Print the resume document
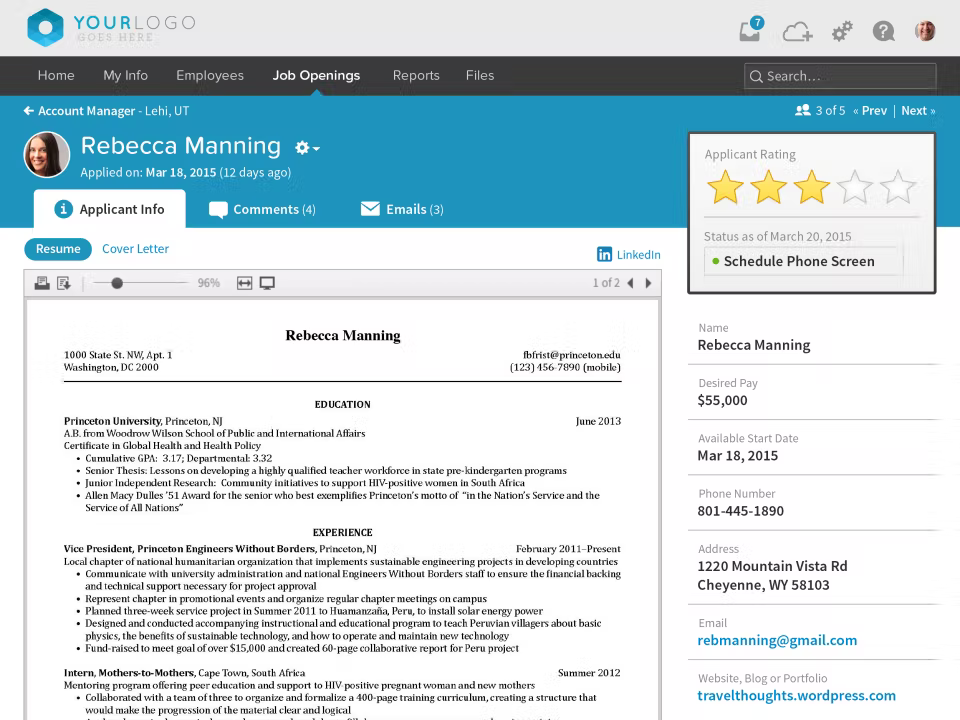The width and height of the screenshot is (960, 720). tap(40, 283)
